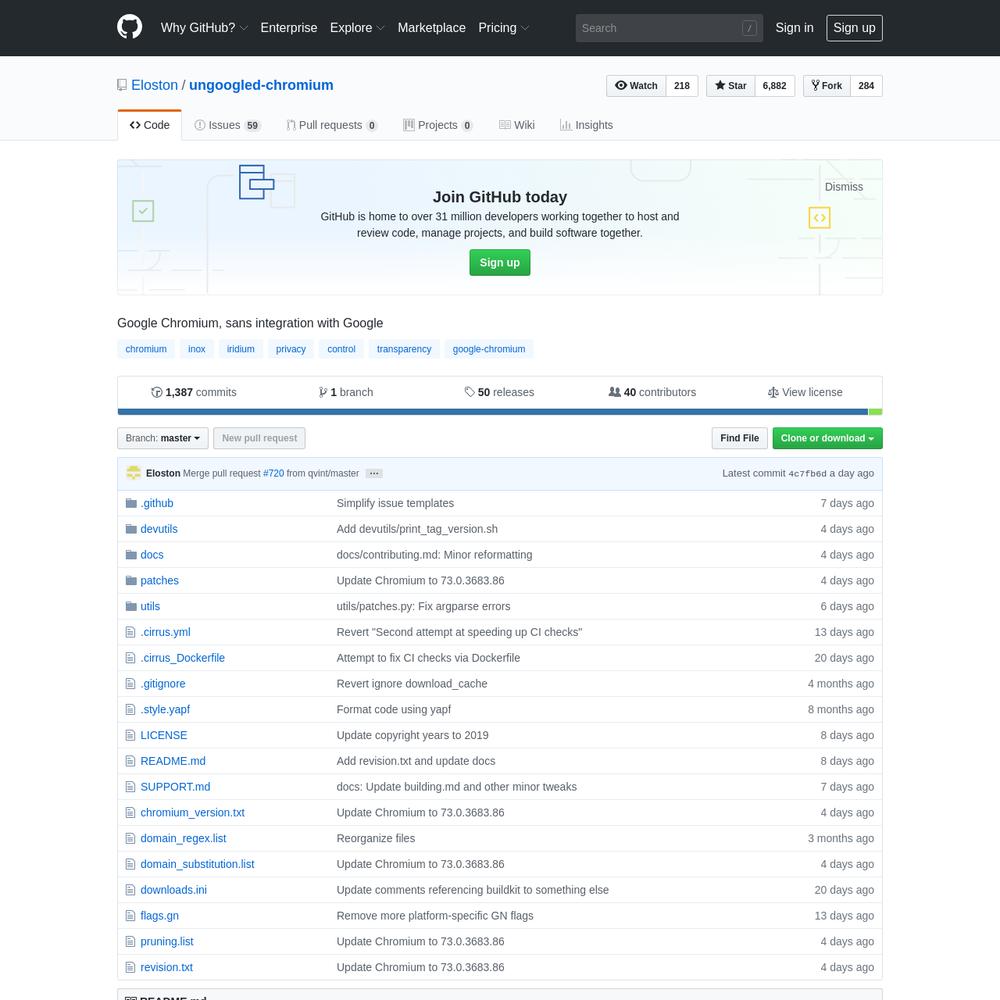The image size is (1000, 1000).
Task: Expand the commit message ellipsis
Action: (374, 473)
